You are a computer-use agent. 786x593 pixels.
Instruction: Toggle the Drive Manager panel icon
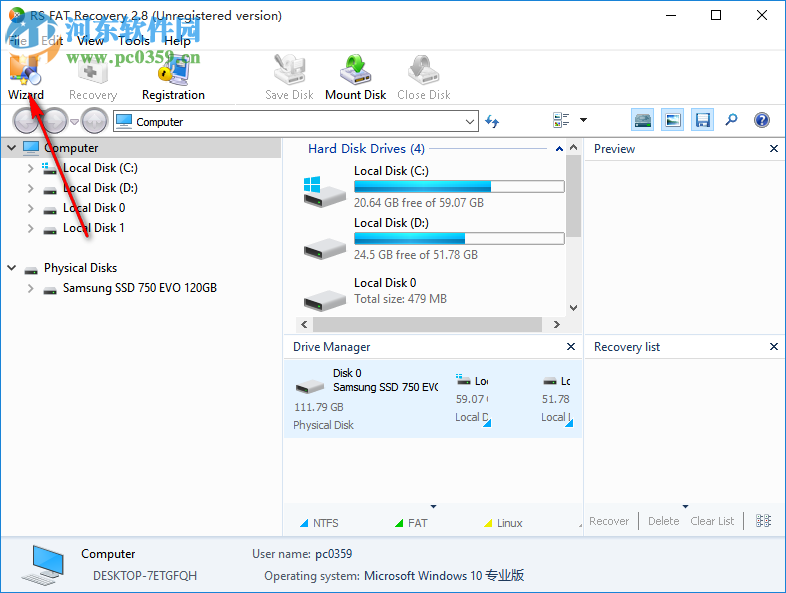coord(643,120)
